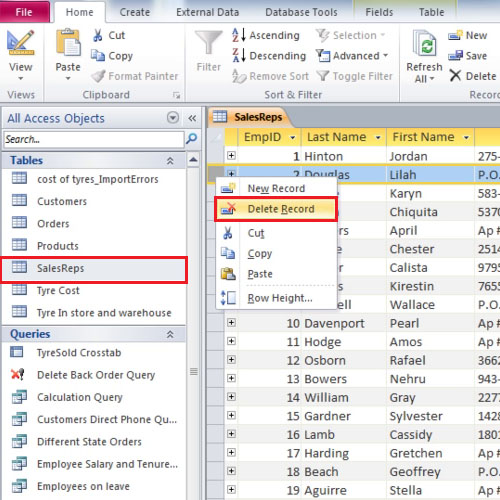500x500 pixels.
Task: Collapse the Queries group
Action: 170,334
